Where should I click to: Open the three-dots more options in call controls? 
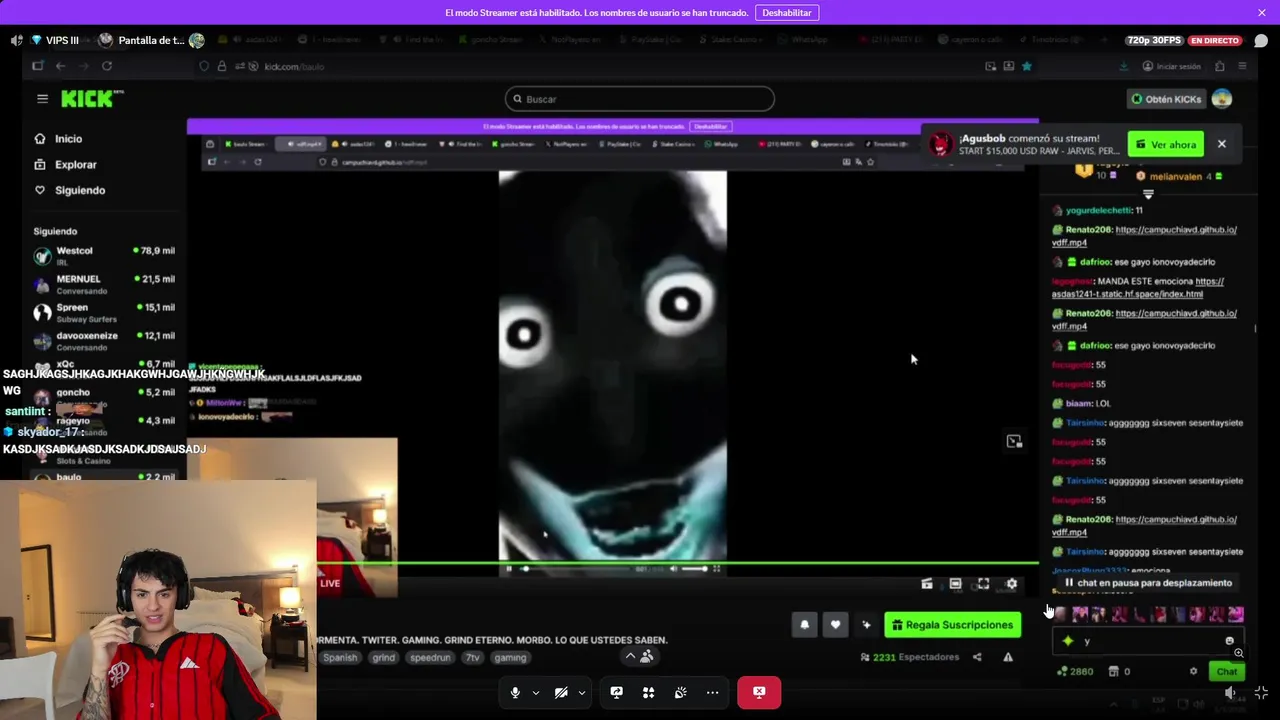712,692
